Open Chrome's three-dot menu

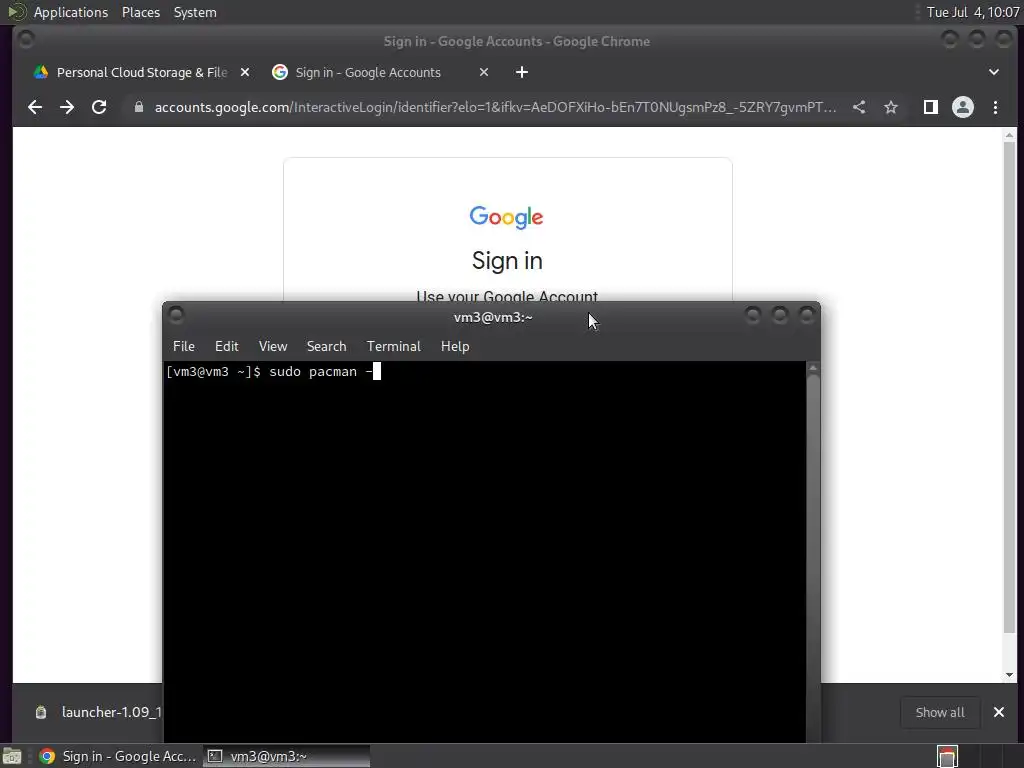[x=995, y=107]
